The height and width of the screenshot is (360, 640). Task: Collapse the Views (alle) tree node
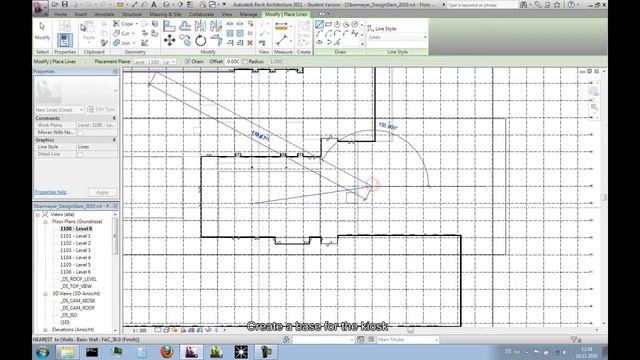click(x=38, y=214)
